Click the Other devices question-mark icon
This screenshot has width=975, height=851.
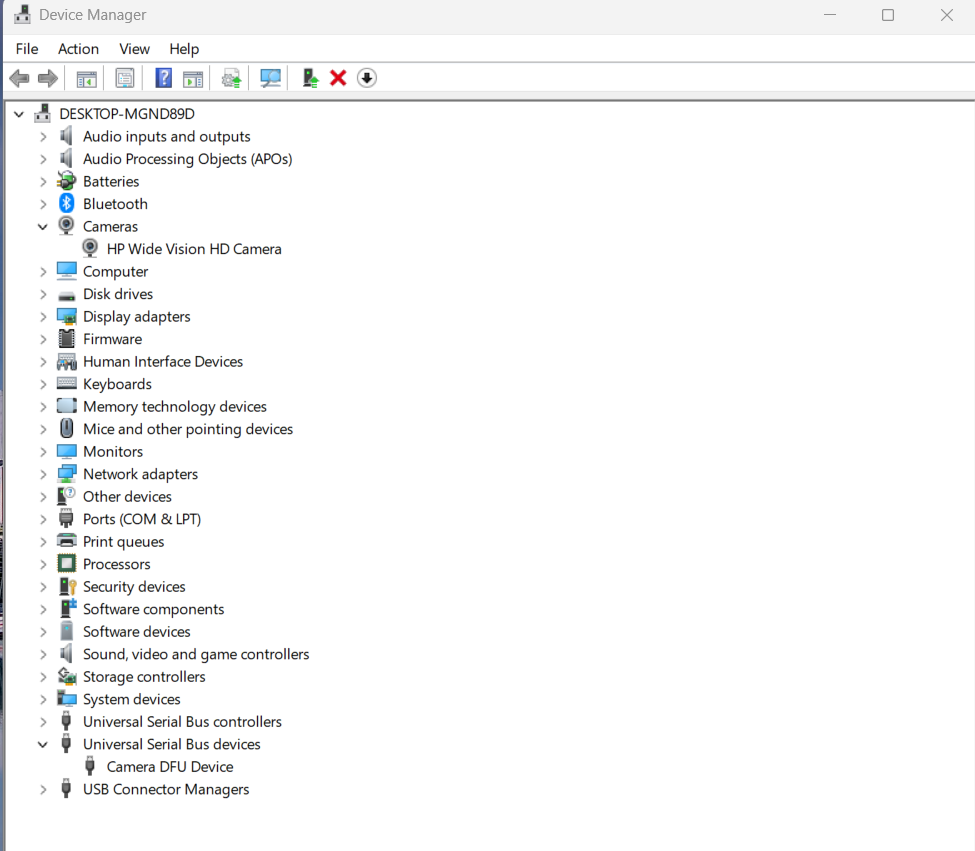click(x=67, y=496)
